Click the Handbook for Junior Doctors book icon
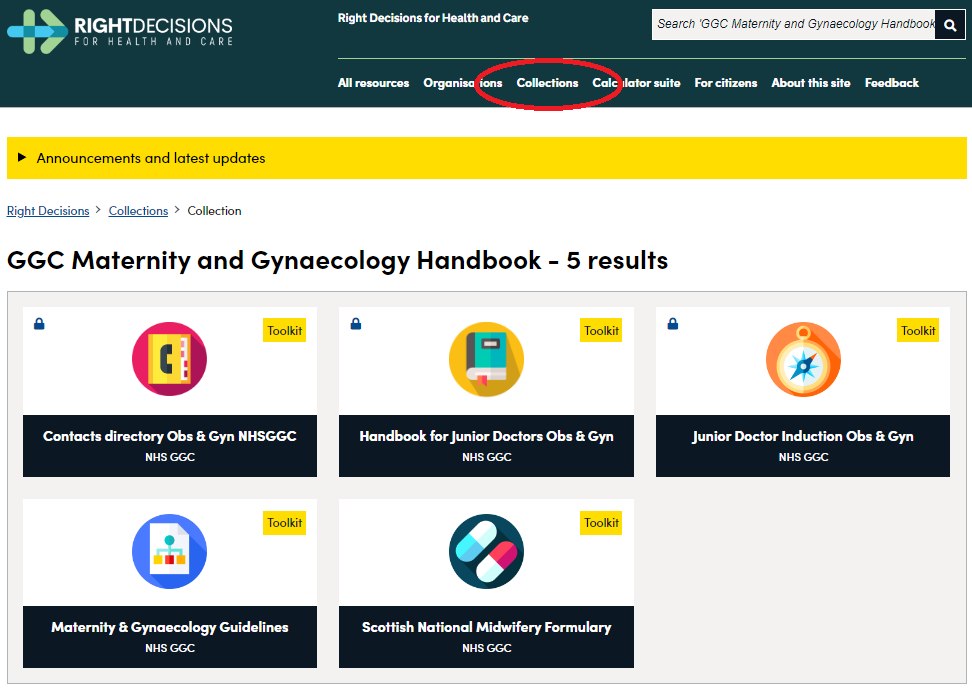The height and width of the screenshot is (691, 972). [x=486, y=359]
